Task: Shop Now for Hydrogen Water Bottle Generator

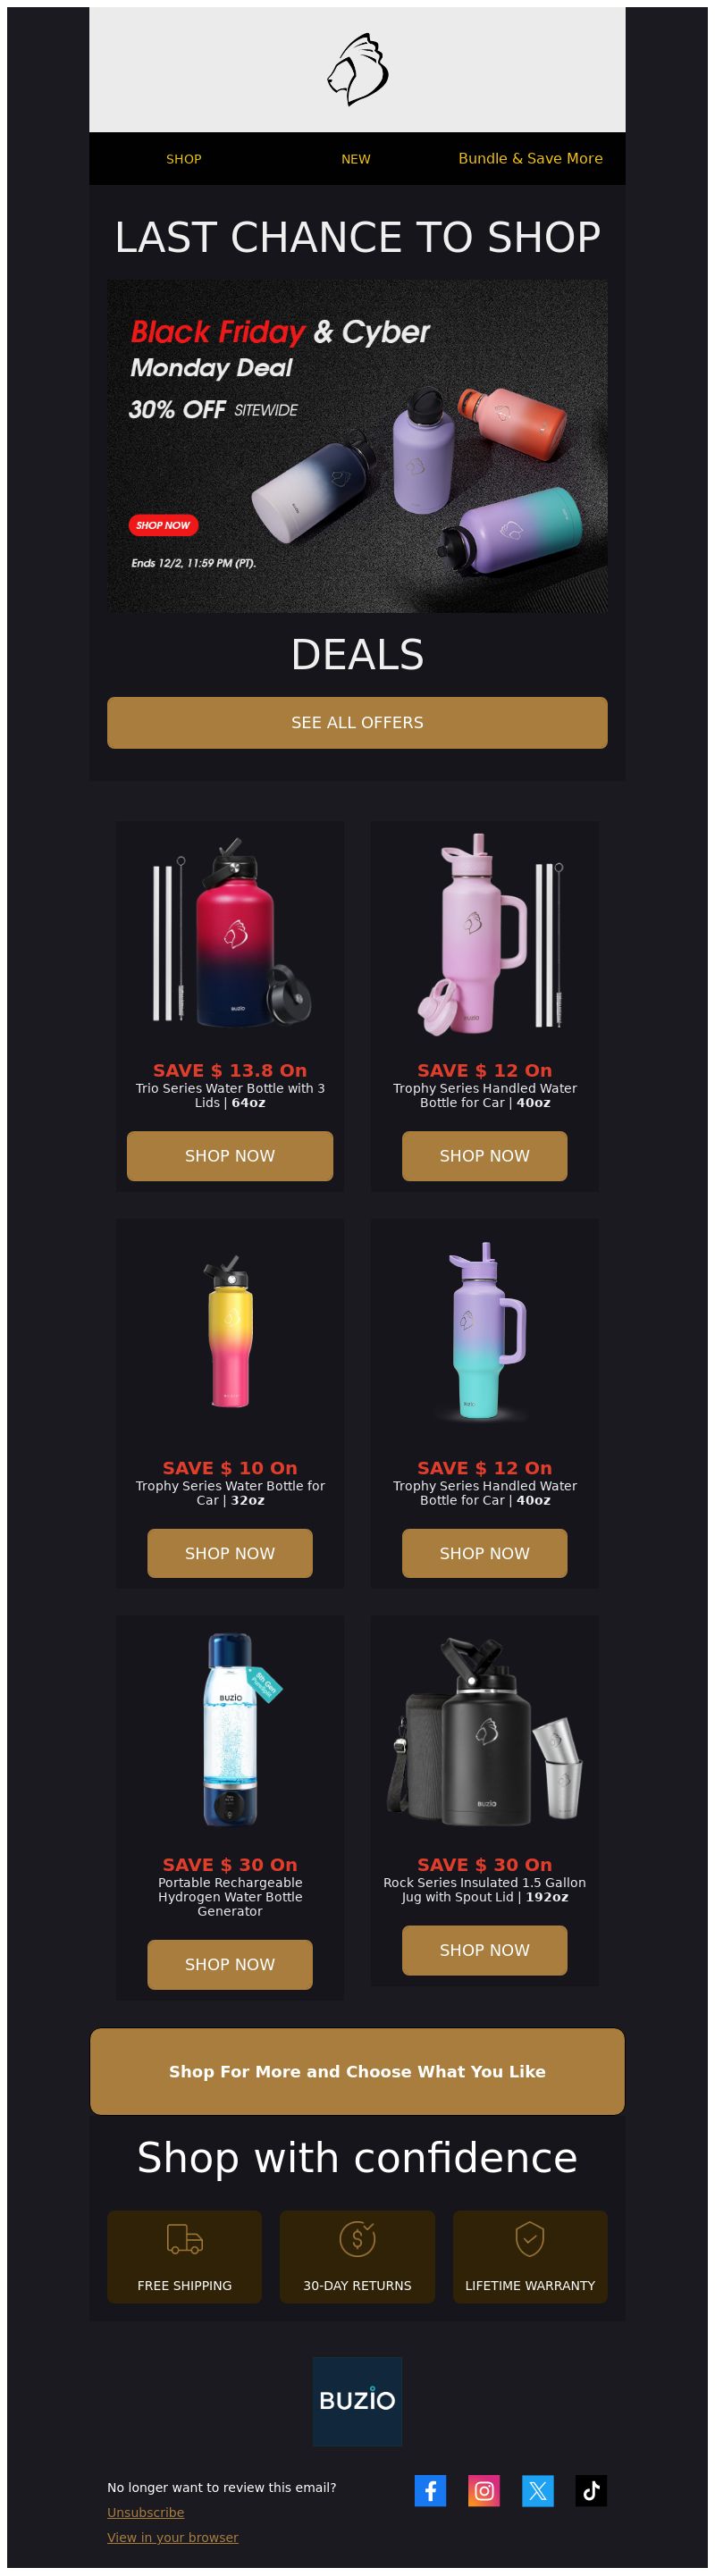Action: [230, 1965]
